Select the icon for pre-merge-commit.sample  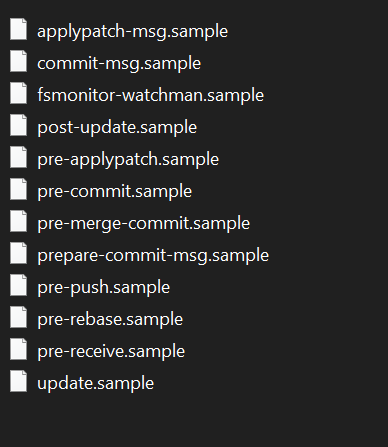point(18,221)
